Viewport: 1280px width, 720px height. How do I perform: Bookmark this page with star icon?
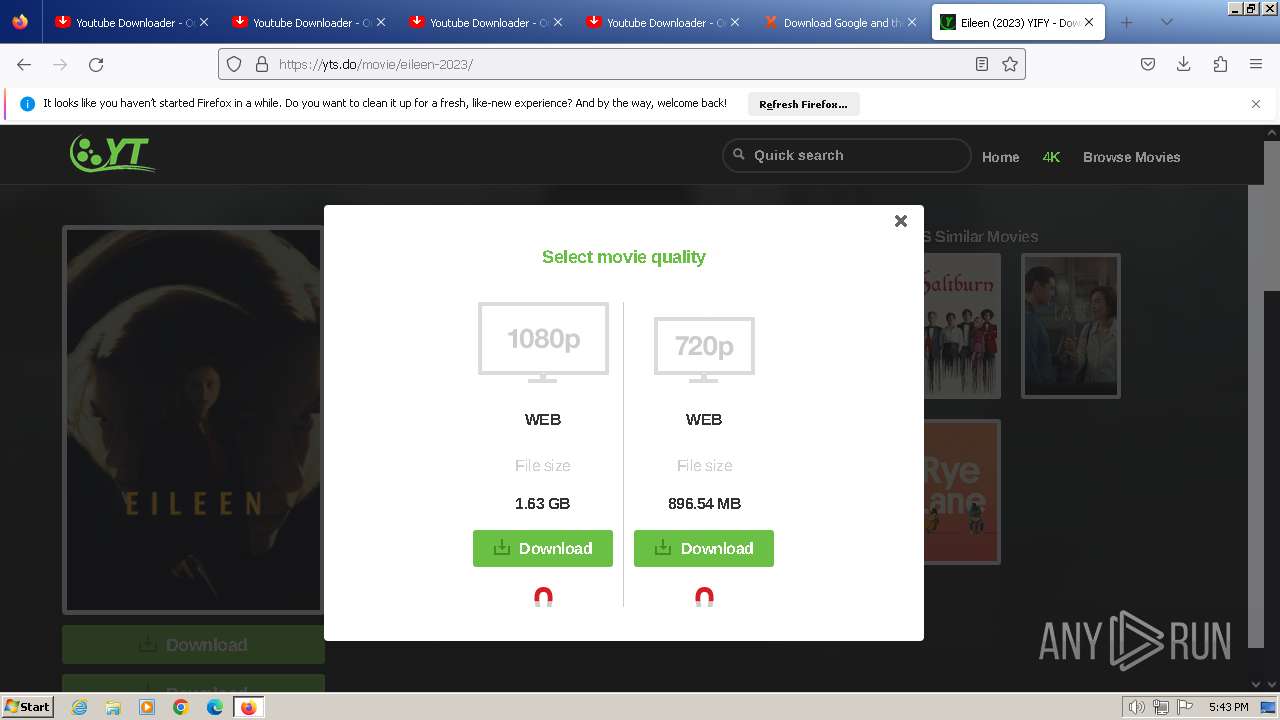point(1010,64)
